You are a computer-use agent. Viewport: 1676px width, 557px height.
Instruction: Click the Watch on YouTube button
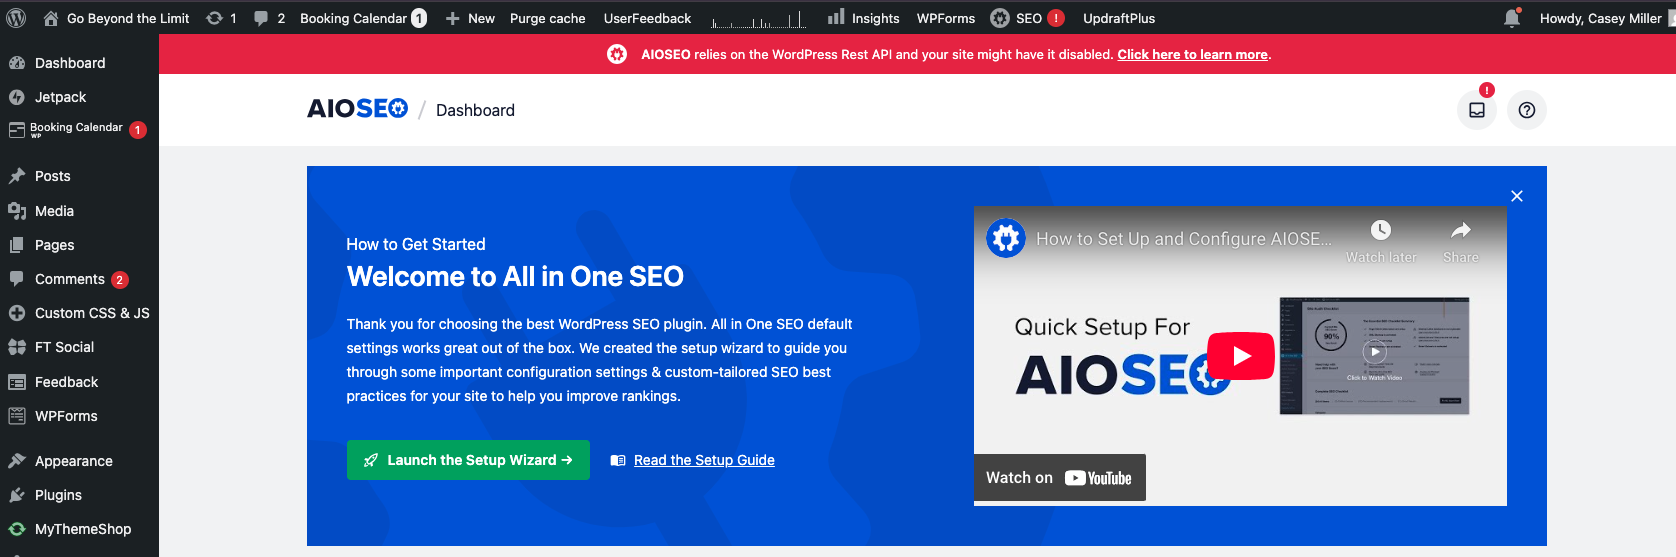(x=1059, y=478)
